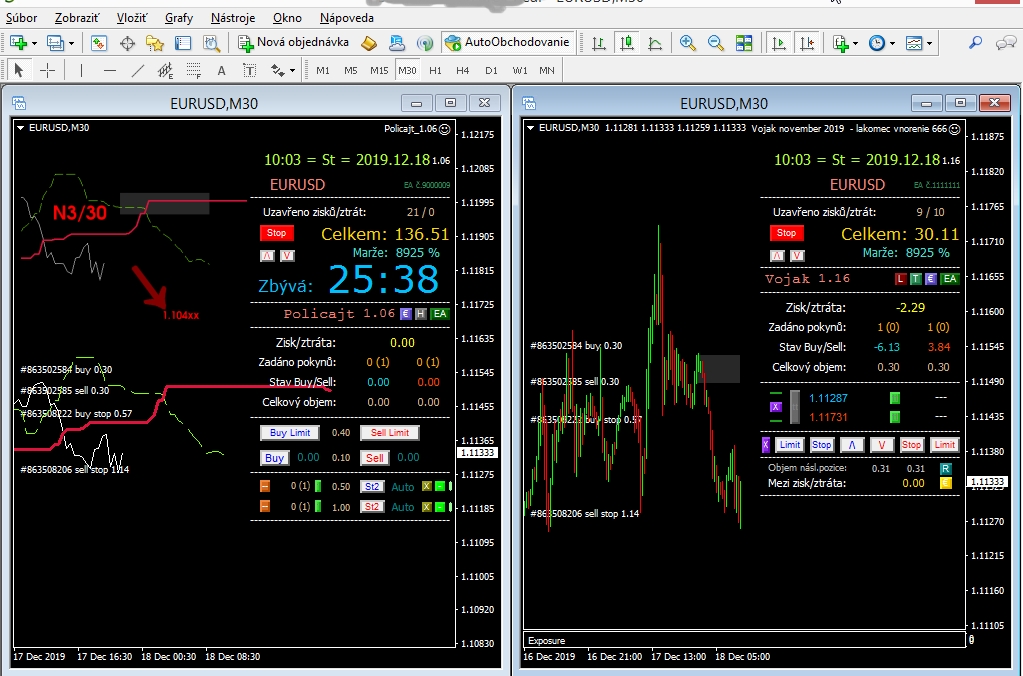Open the Market Watch panel icon

click(x=99, y=43)
